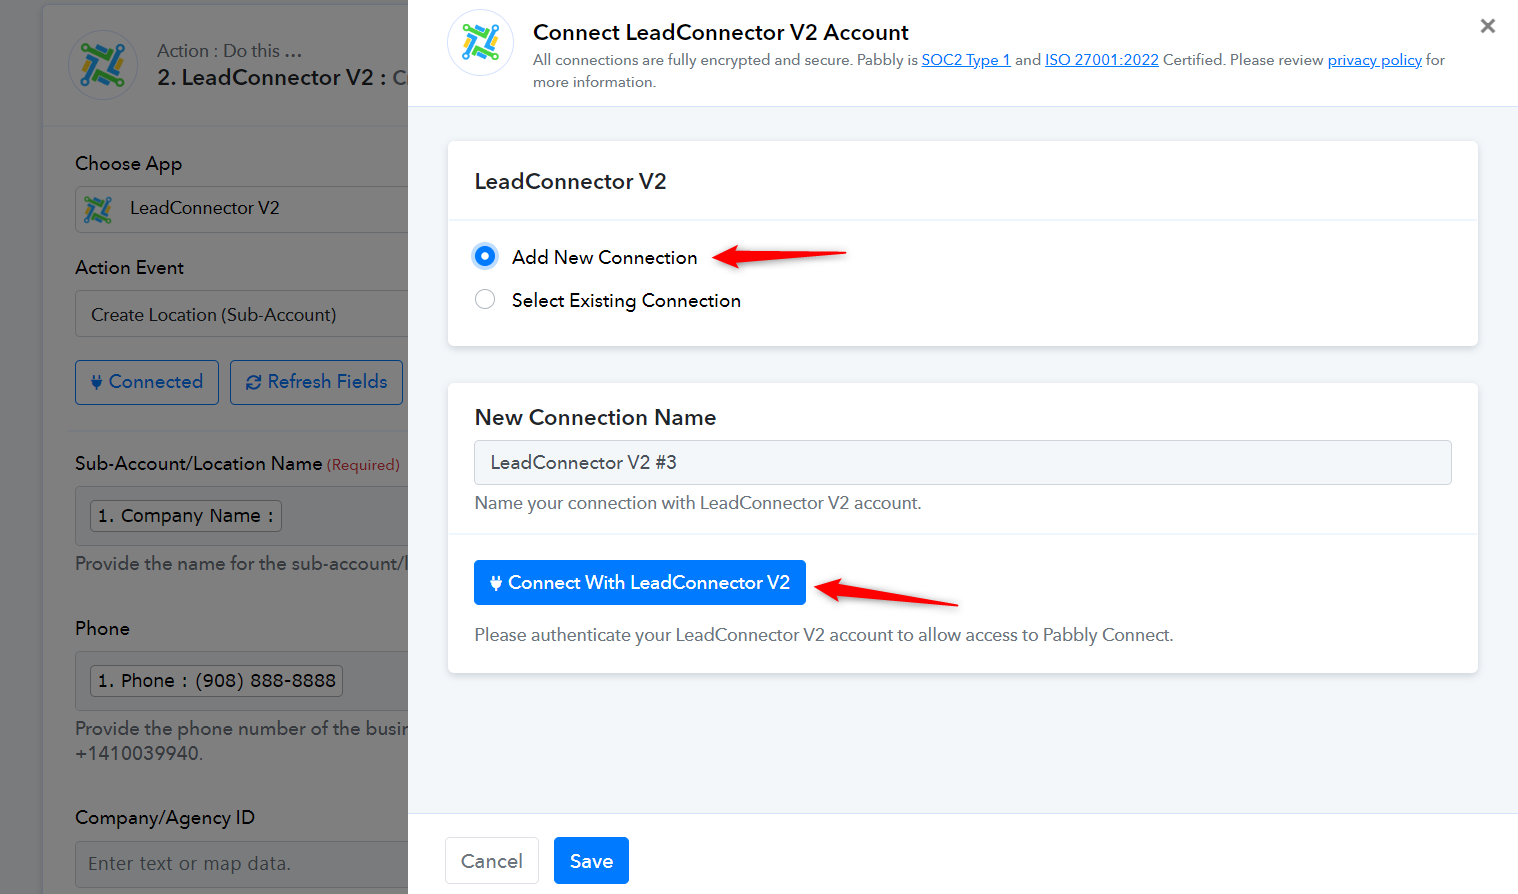Click the 'Add New Connection' label text
The image size is (1518, 894).
(605, 257)
